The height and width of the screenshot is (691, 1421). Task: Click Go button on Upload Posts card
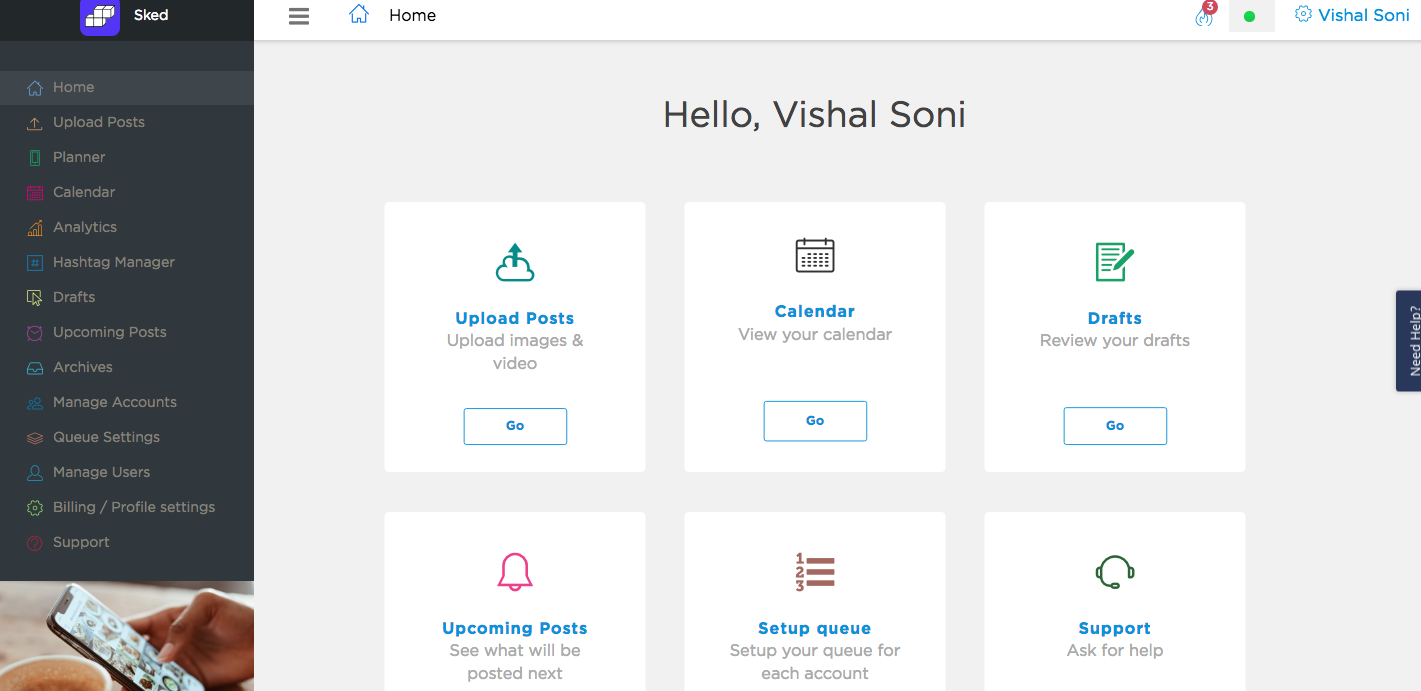click(515, 426)
